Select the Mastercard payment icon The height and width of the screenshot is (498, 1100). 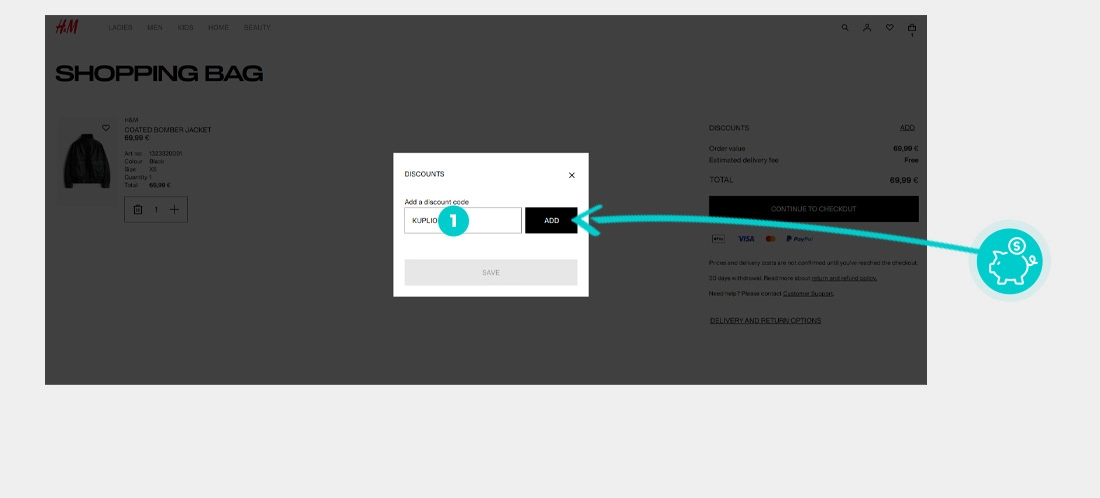(770, 239)
